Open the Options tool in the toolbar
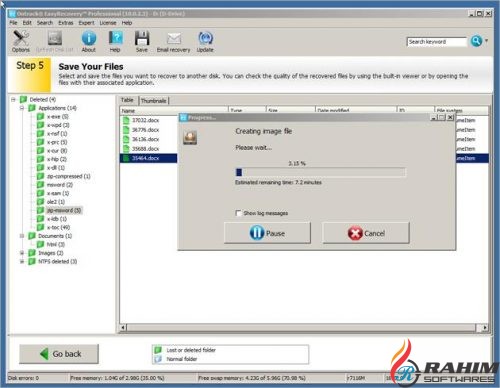The image size is (500, 388). click(21, 41)
